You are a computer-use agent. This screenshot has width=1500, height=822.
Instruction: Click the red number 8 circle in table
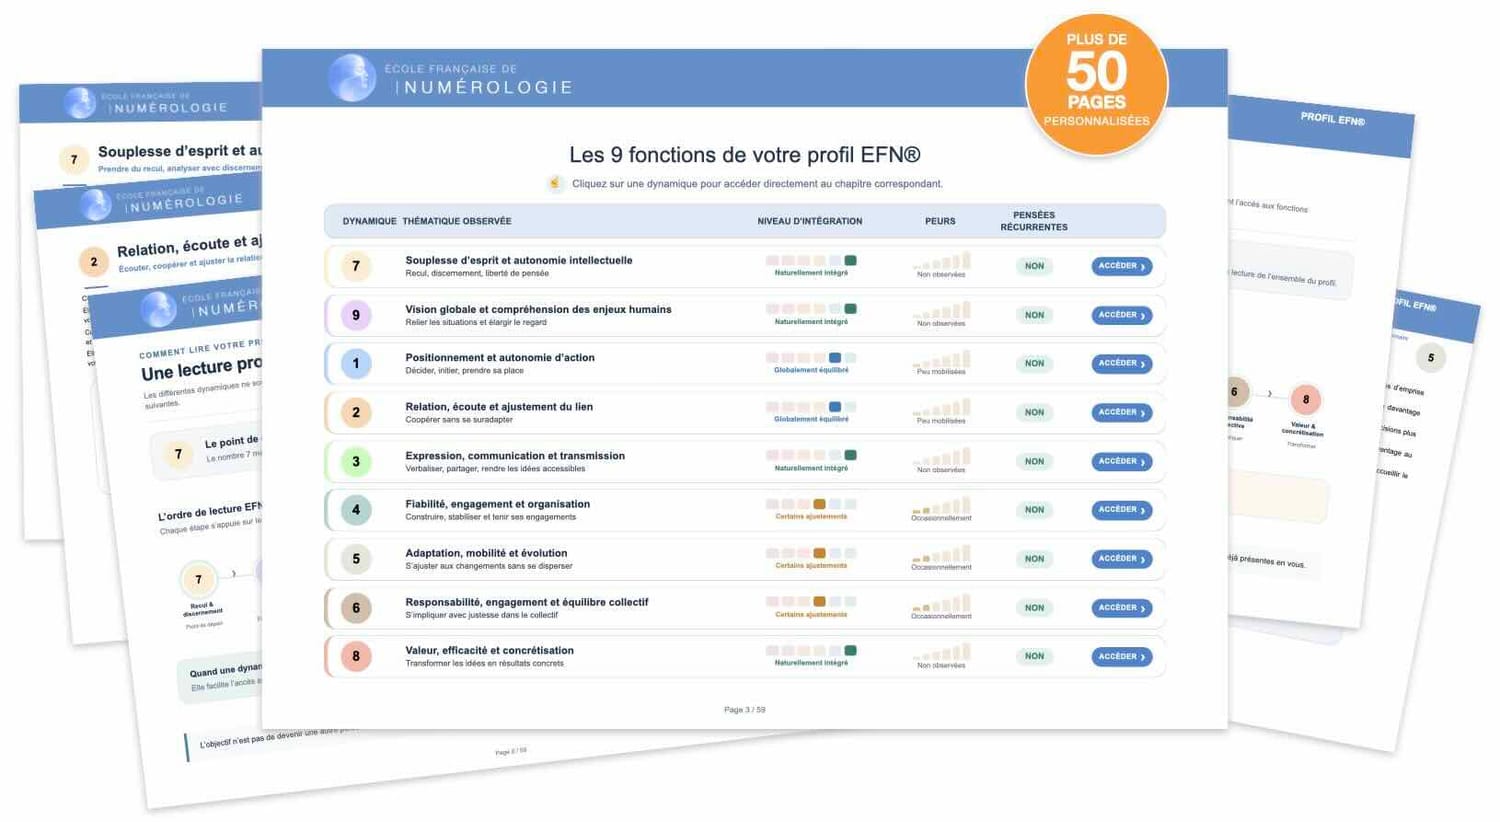click(356, 656)
